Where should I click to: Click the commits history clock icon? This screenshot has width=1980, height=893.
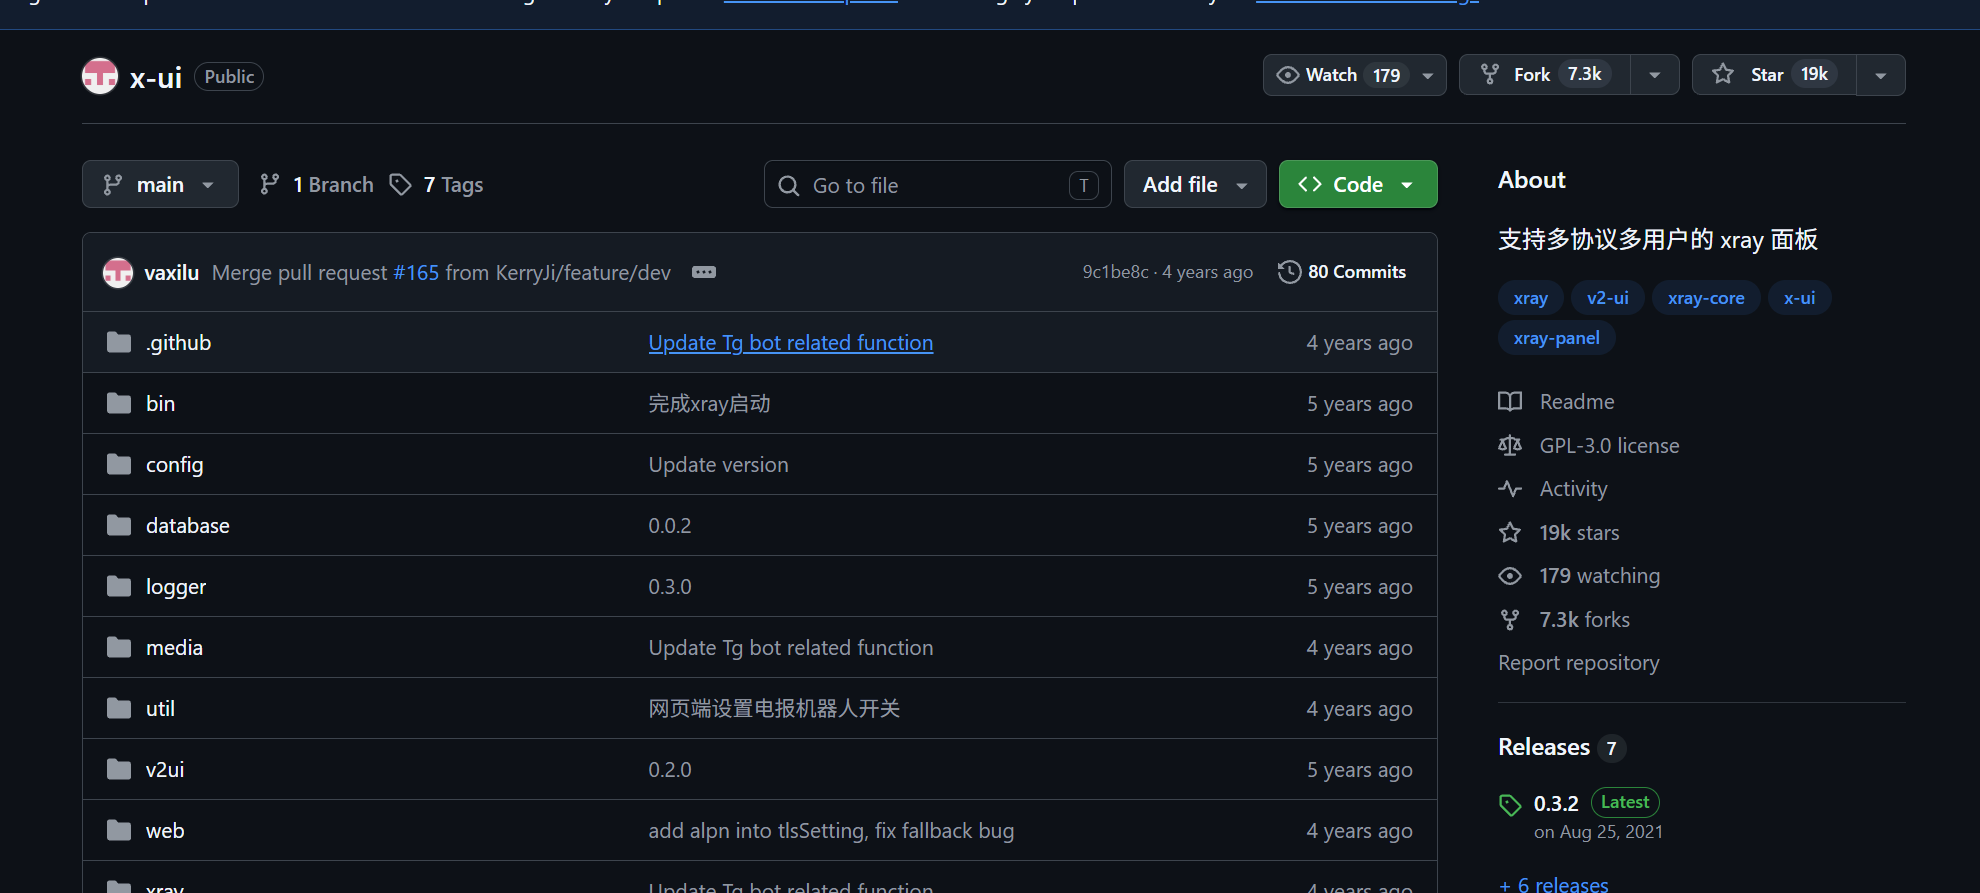tap(1290, 272)
